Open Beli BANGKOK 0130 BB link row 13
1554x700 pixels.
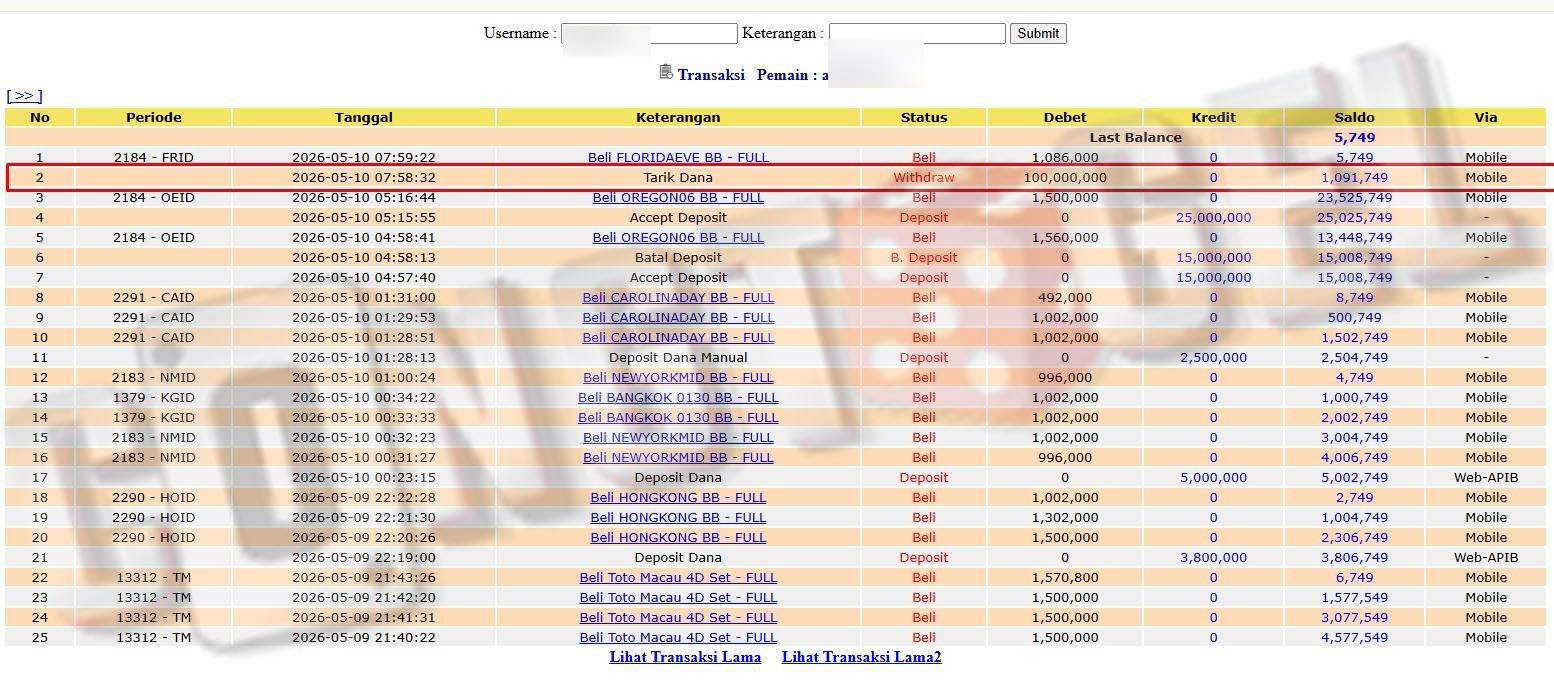click(678, 397)
